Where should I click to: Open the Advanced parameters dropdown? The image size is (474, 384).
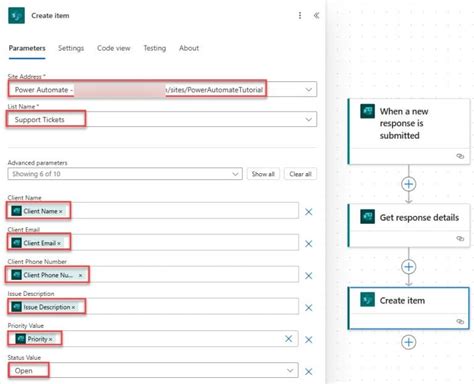125,174
